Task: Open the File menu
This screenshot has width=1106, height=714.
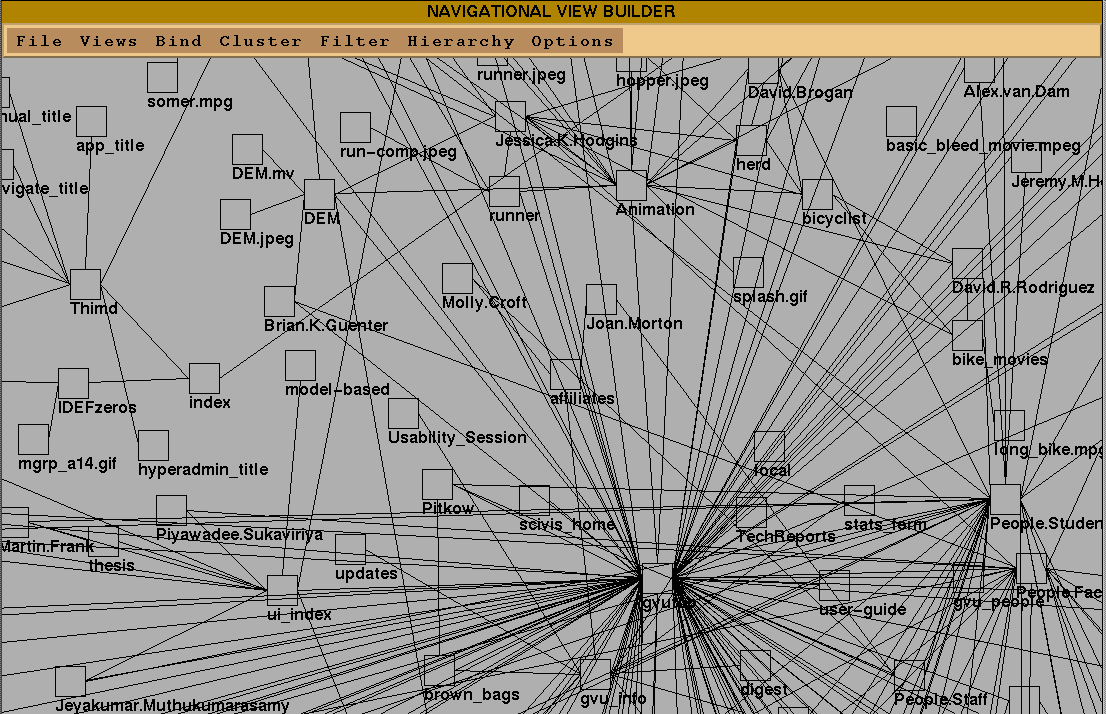Action: (x=39, y=41)
